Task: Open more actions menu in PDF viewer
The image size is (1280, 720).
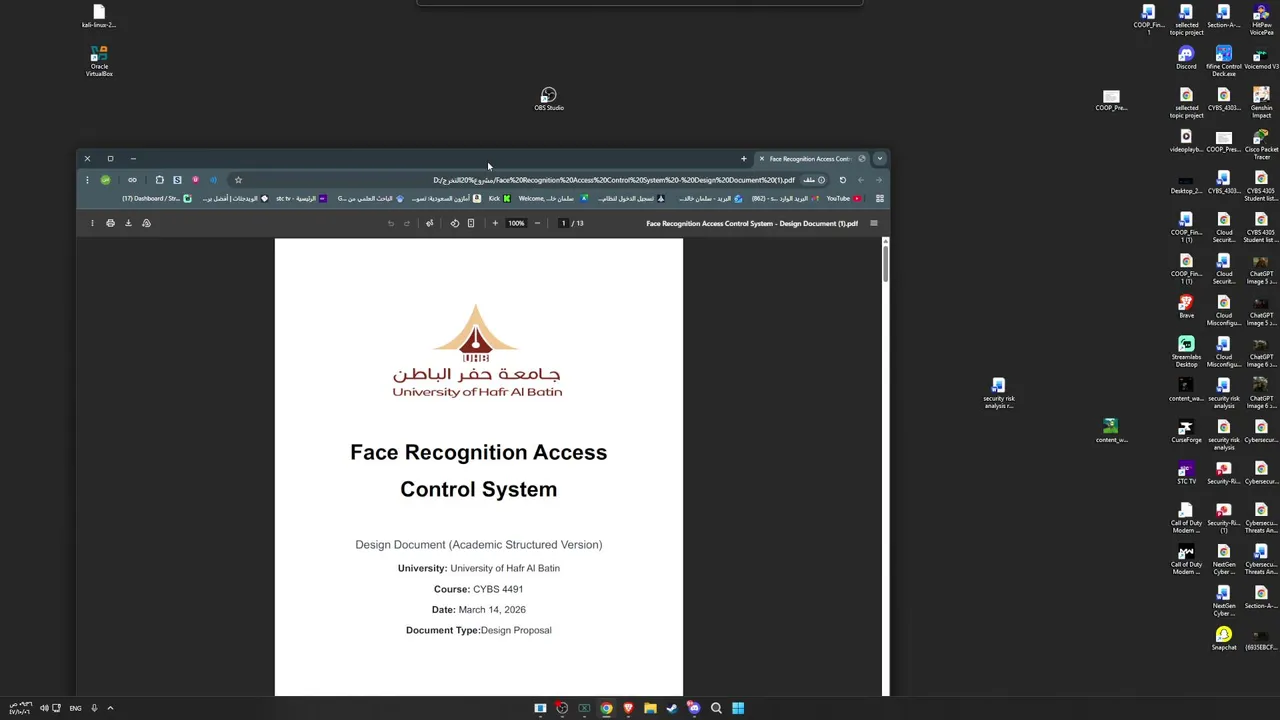Action: tap(92, 223)
